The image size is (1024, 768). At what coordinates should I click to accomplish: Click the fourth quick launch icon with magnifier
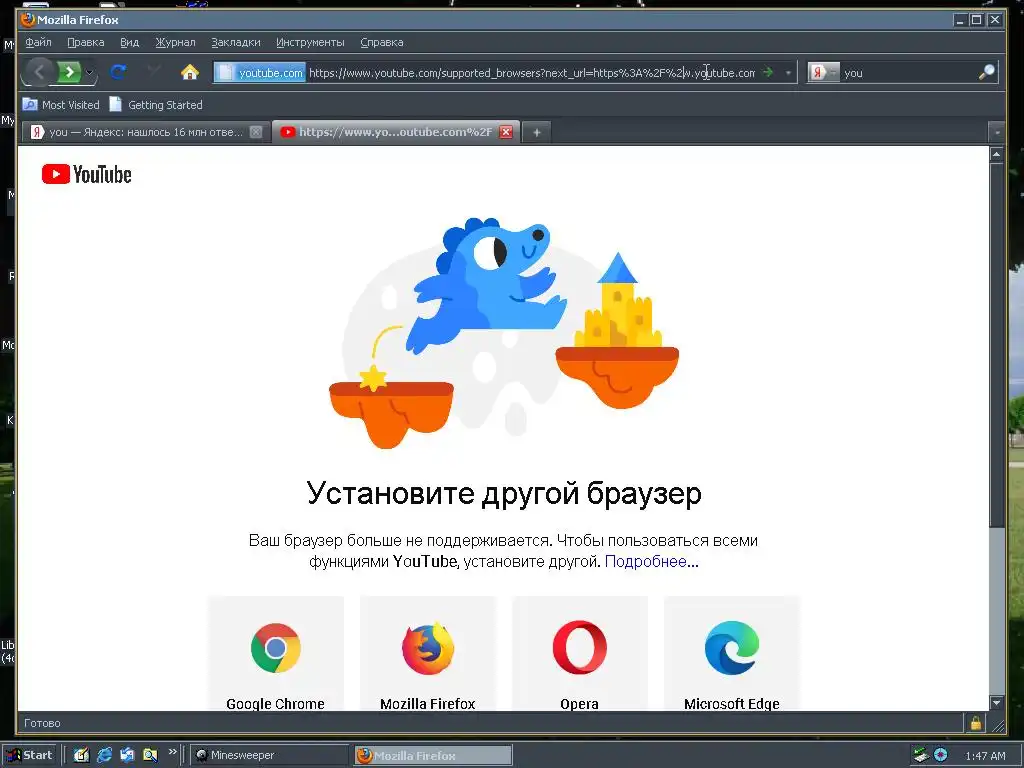(x=150, y=755)
